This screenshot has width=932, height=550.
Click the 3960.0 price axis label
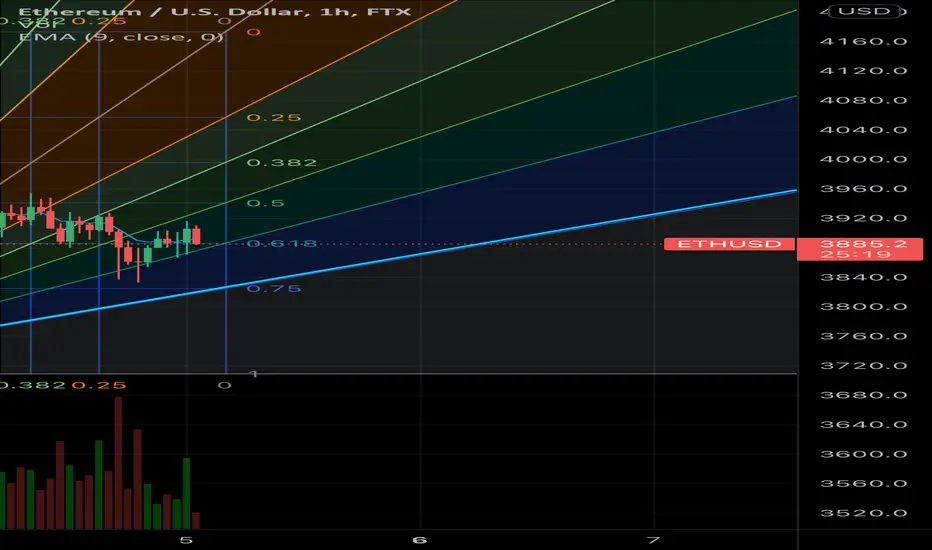(863, 188)
